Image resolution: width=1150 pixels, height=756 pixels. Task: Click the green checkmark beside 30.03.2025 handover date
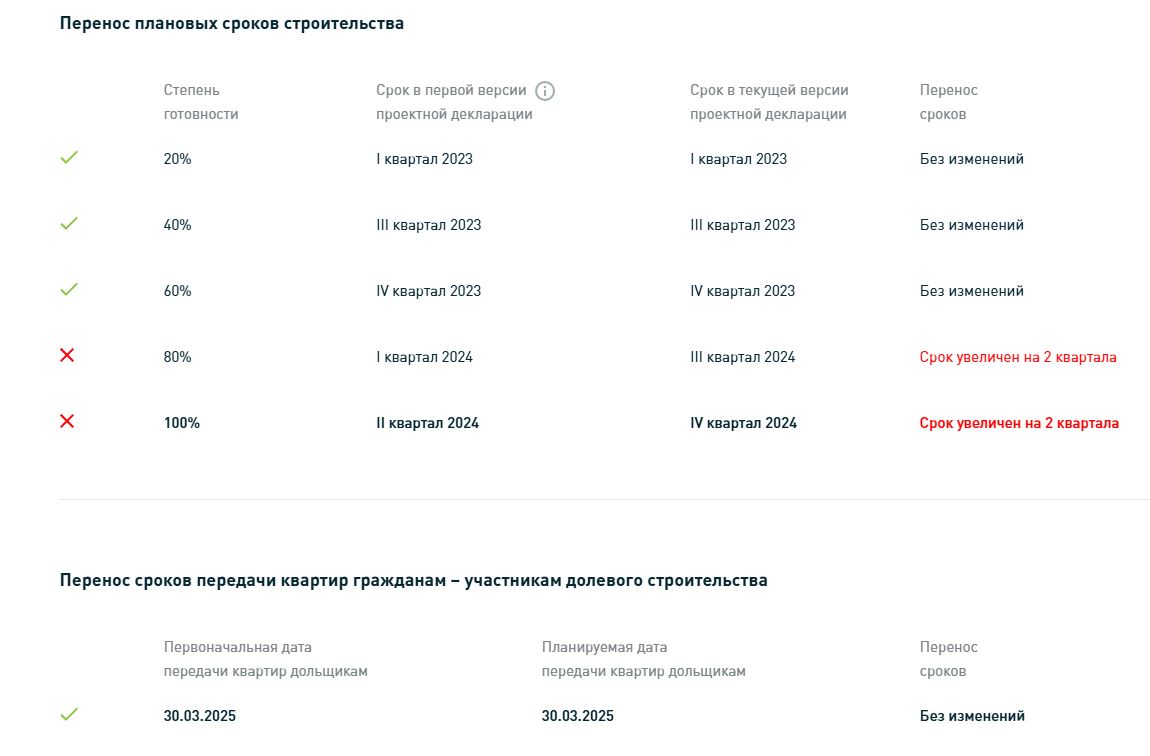click(69, 714)
